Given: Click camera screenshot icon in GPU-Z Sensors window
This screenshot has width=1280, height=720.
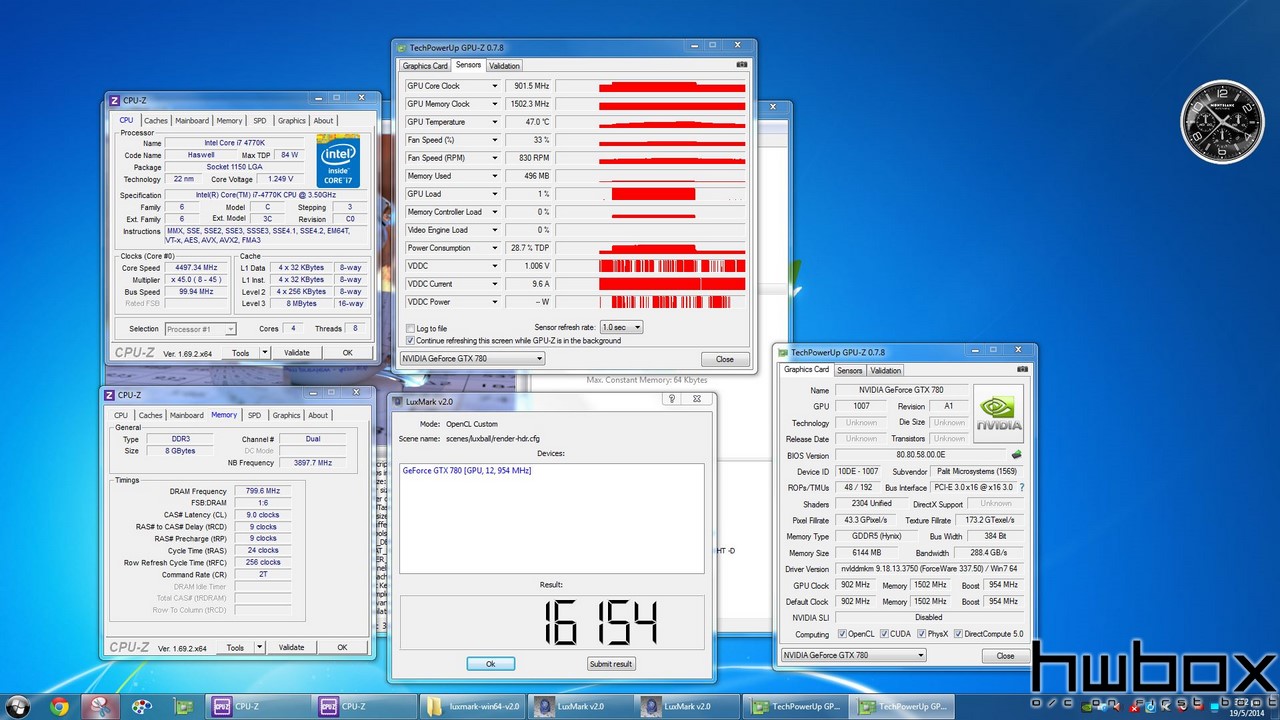Looking at the screenshot, I should [x=741, y=65].
